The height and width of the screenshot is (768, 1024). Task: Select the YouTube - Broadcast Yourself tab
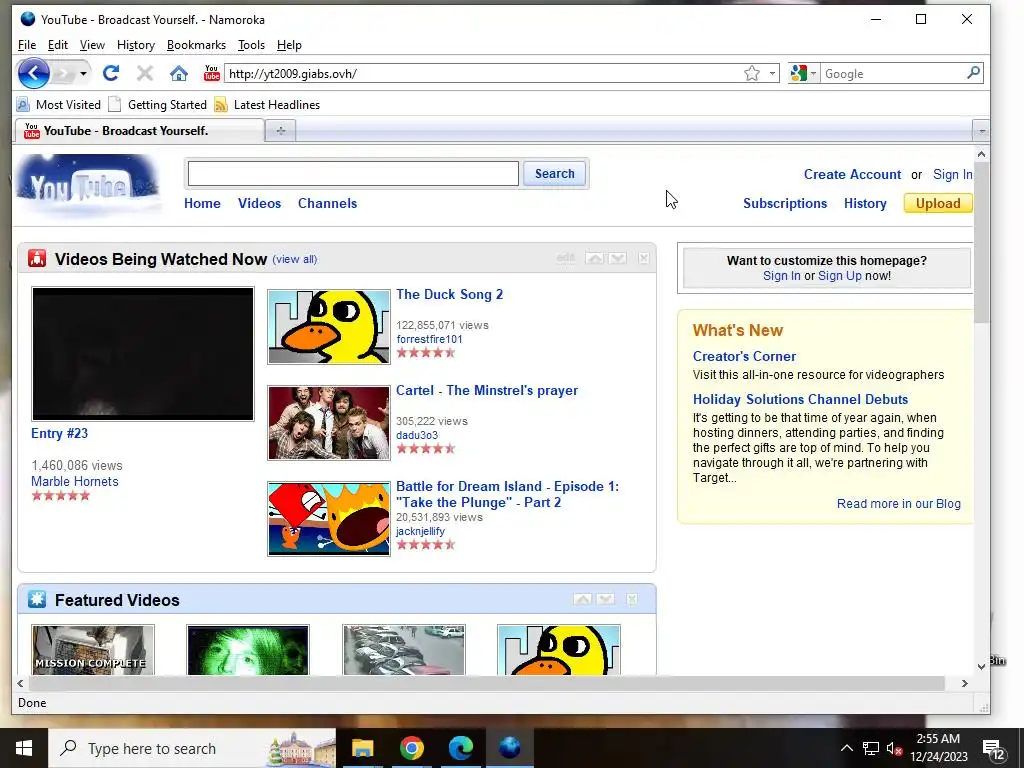coord(140,131)
